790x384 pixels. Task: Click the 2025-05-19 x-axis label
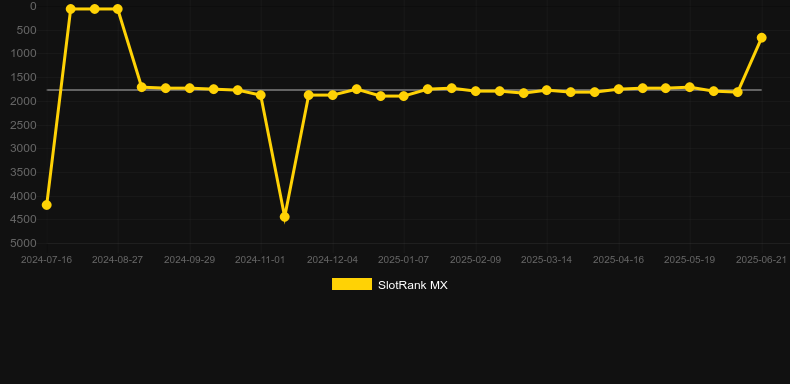click(x=689, y=260)
